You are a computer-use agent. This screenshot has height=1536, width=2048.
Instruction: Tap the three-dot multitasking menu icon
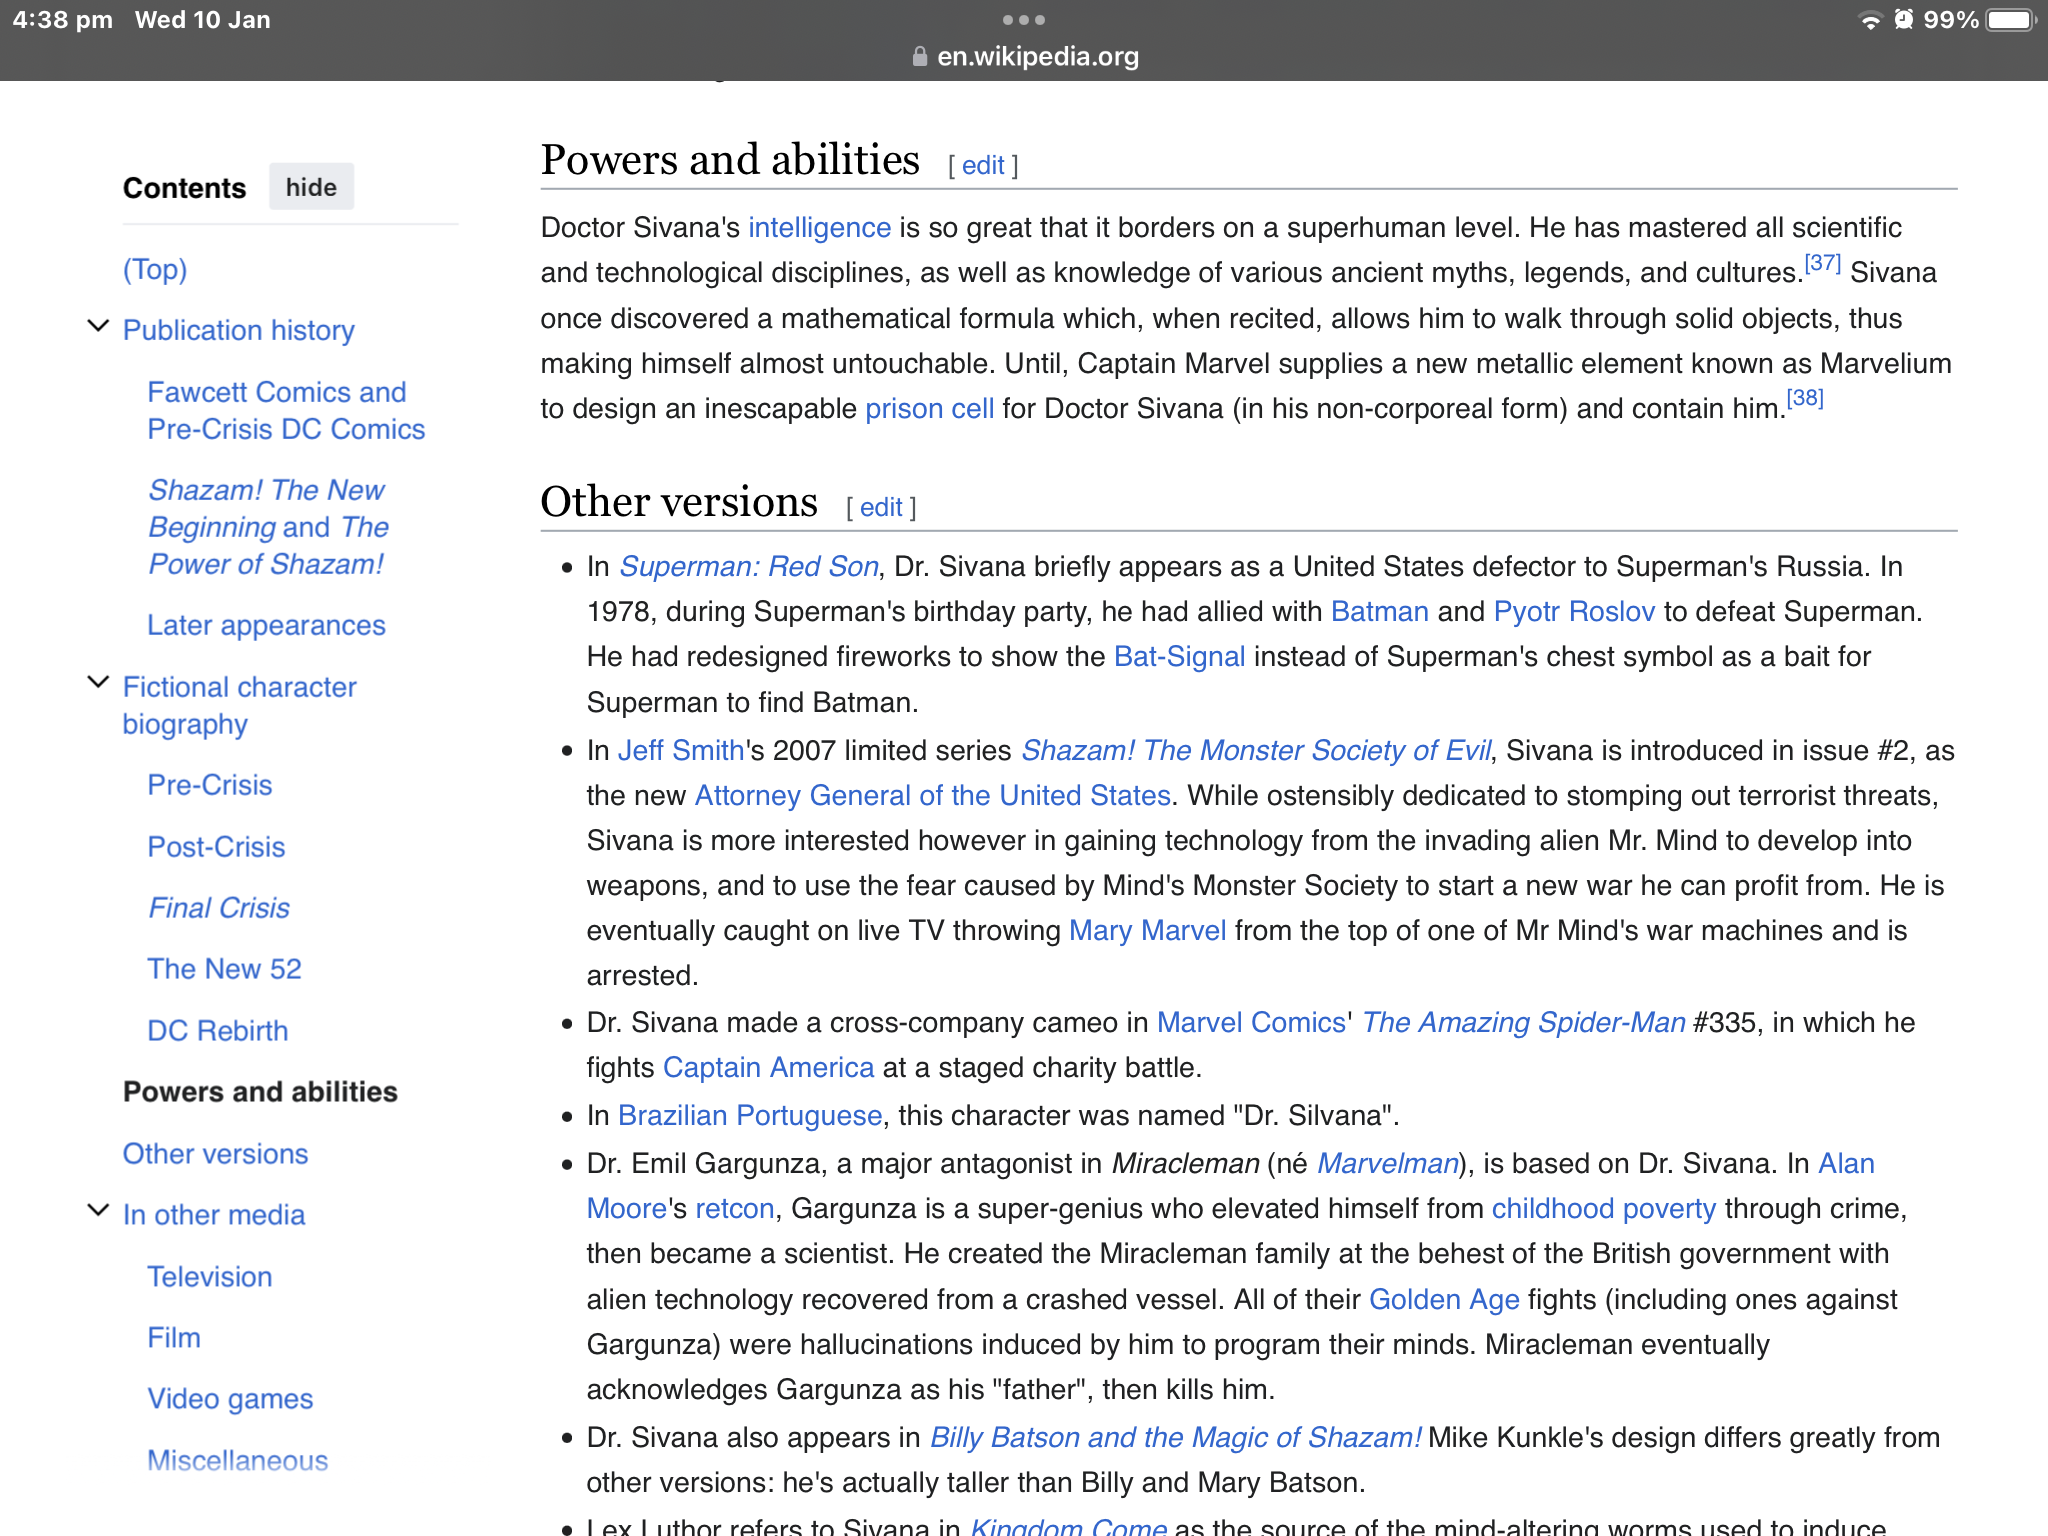[x=1023, y=20]
